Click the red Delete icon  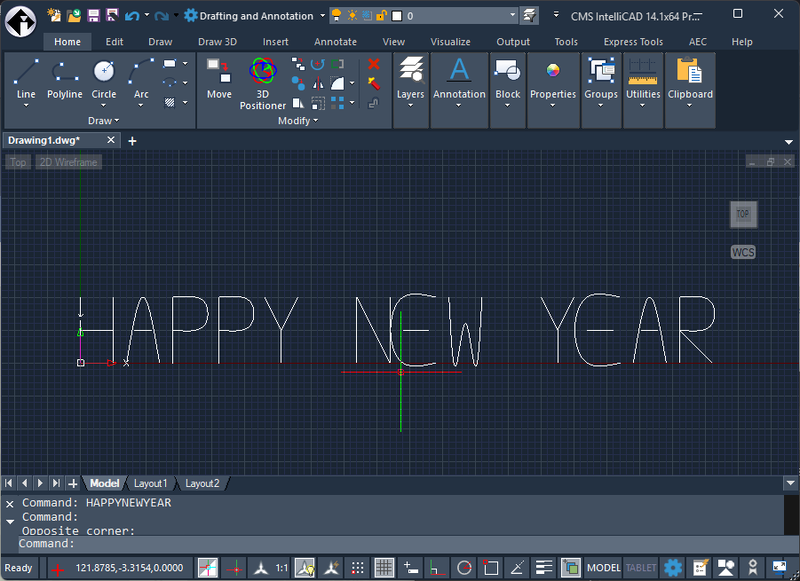[374, 65]
